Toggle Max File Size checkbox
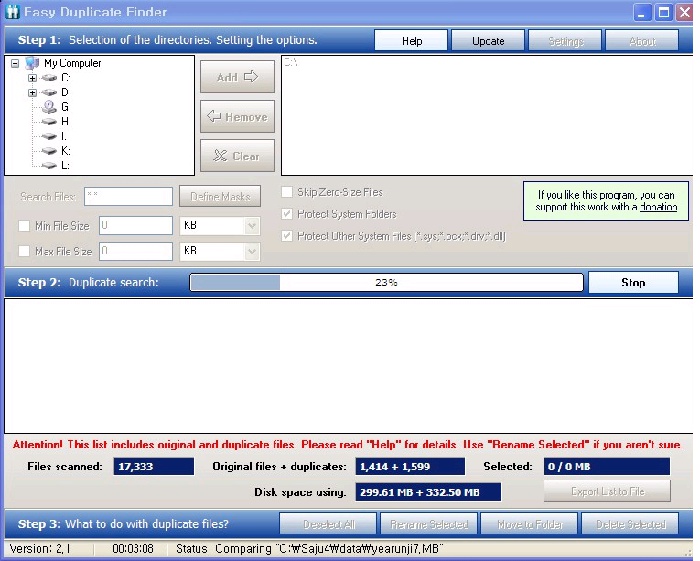The height and width of the screenshot is (561, 700). [x=24, y=251]
